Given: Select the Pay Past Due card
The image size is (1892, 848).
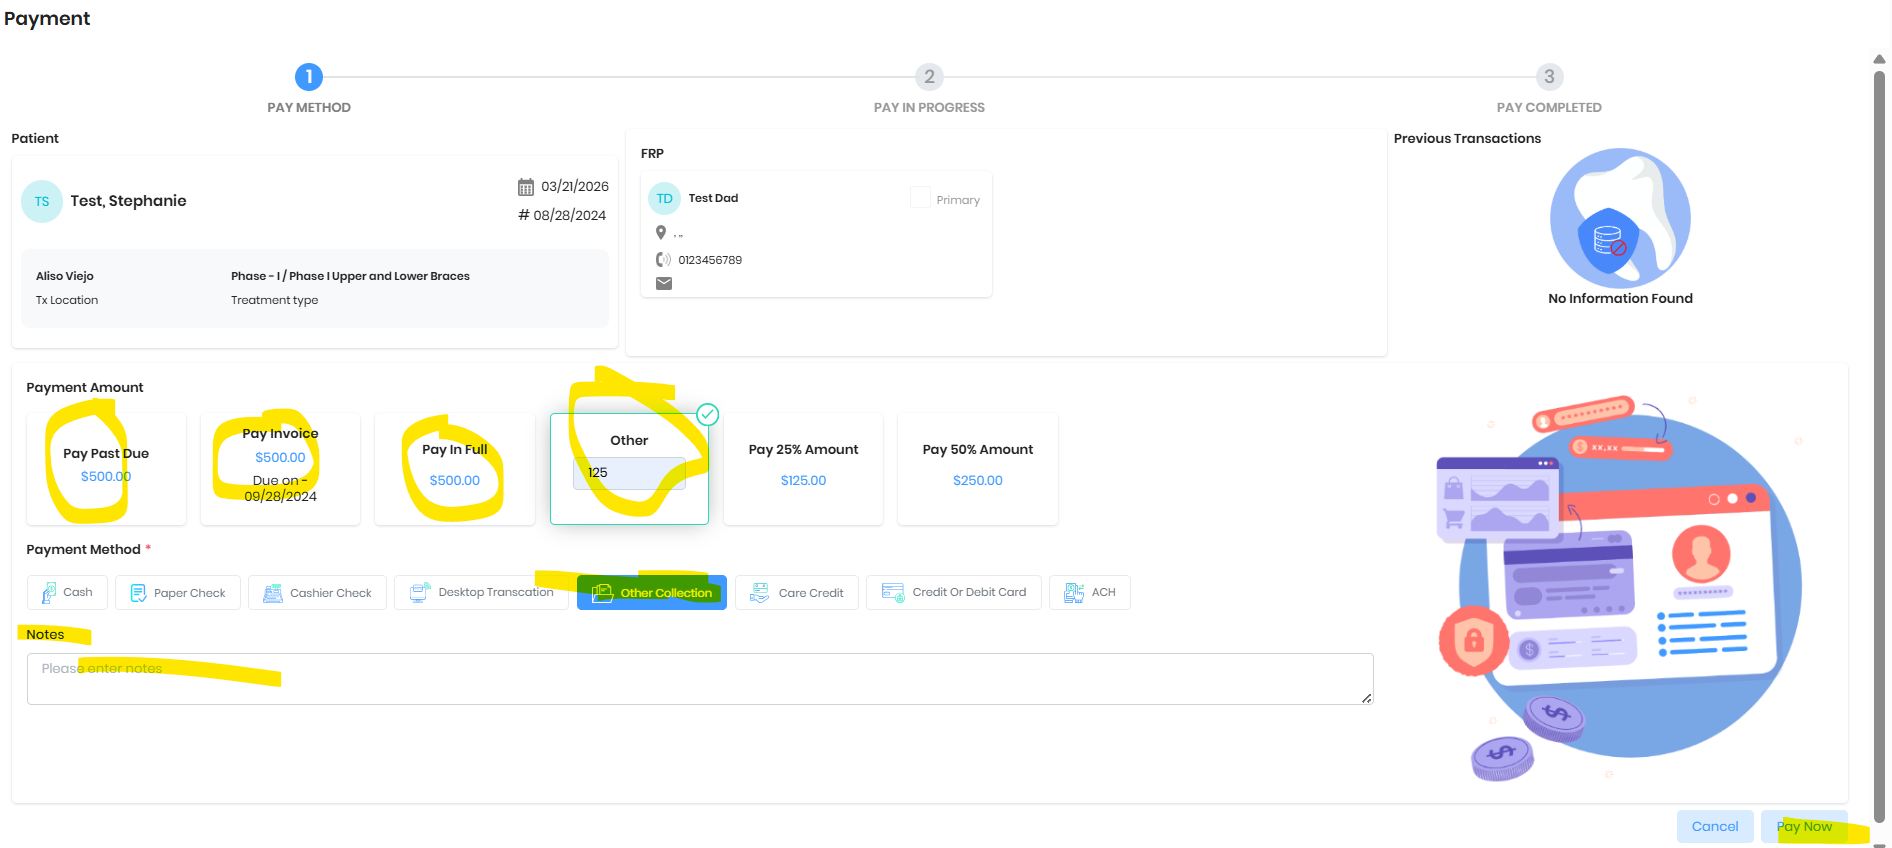Looking at the screenshot, I should pos(106,468).
